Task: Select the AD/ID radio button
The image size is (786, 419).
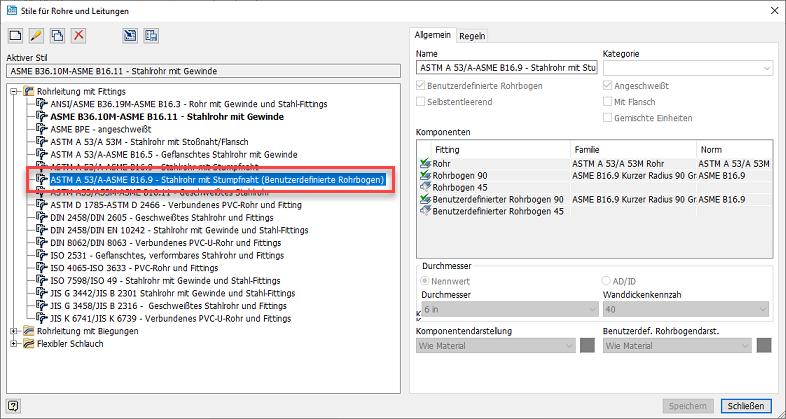Action: click(606, 281)
